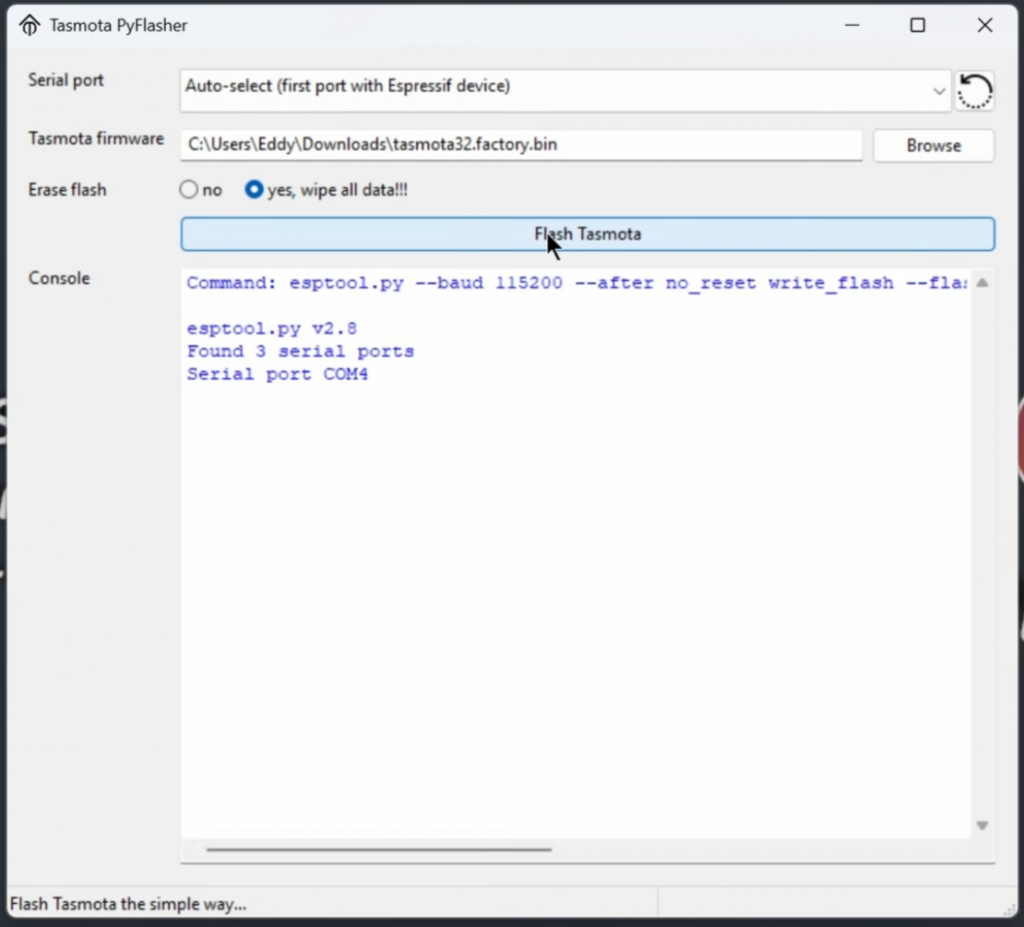Screen dimensions: 1024x927
Task: Click the "Found 3 serial ports" console line
Action: [x=300, y=351]
